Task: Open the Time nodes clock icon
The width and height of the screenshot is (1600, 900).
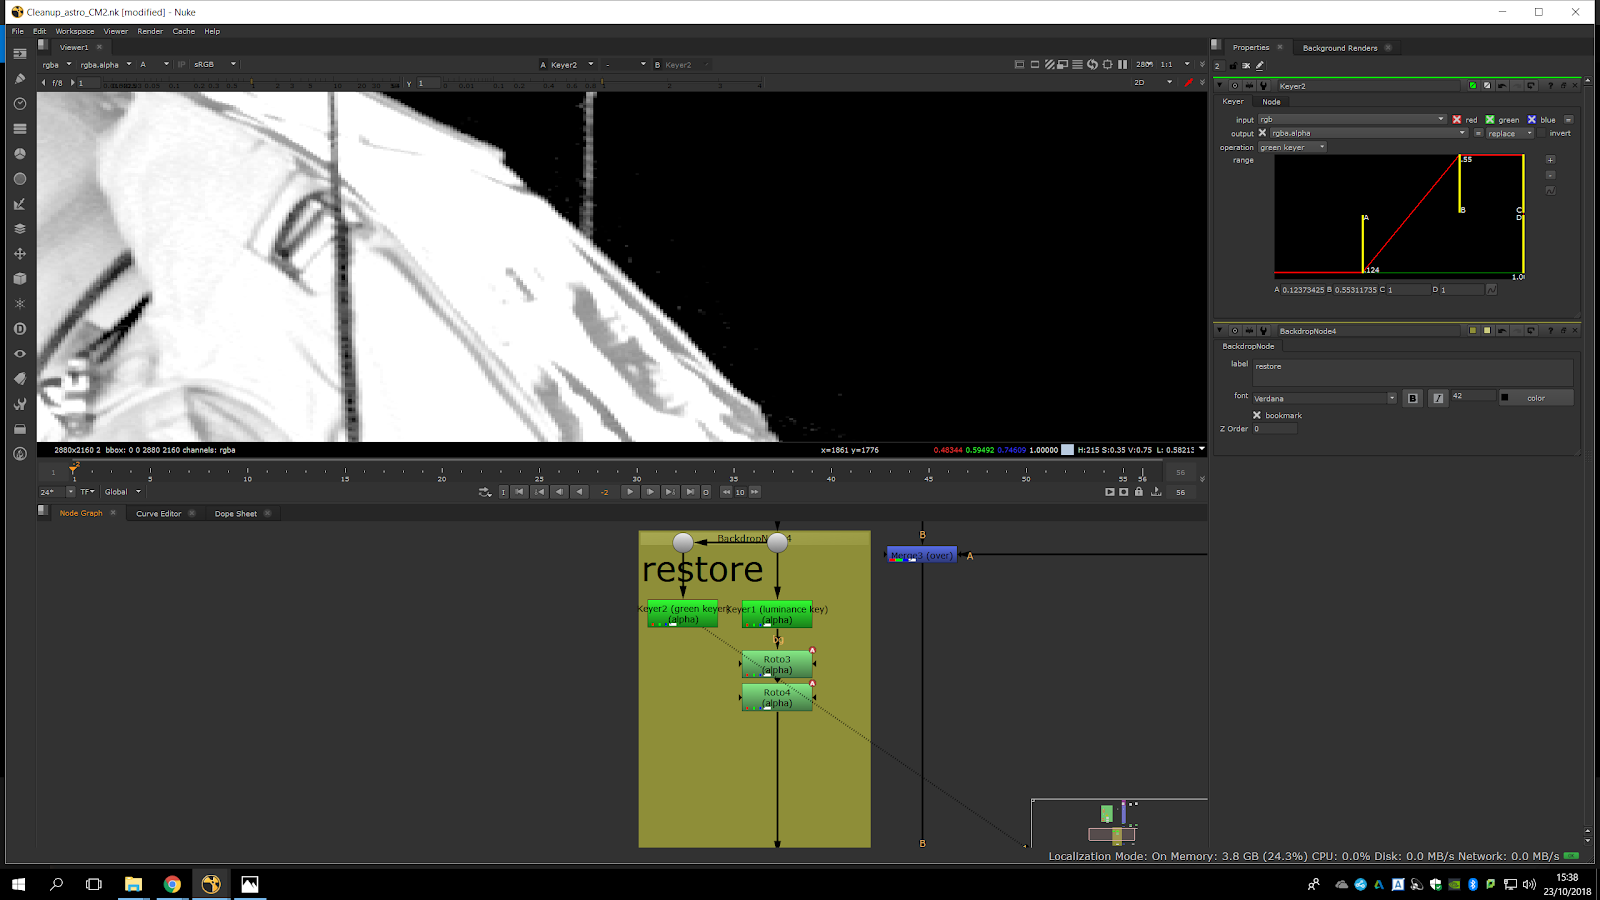Action: coord(19,104)
